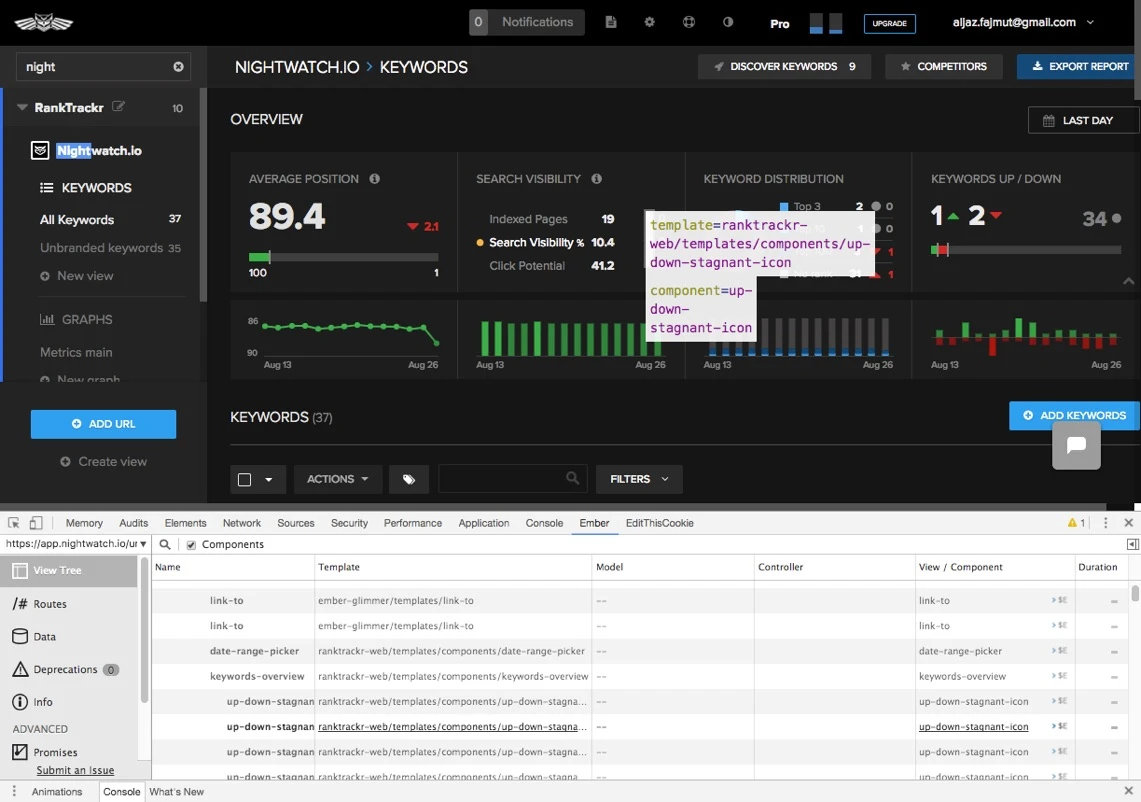Open the Actions dropdown
The width and height of the screenshot is (1141, 802).
click(337, 479)
